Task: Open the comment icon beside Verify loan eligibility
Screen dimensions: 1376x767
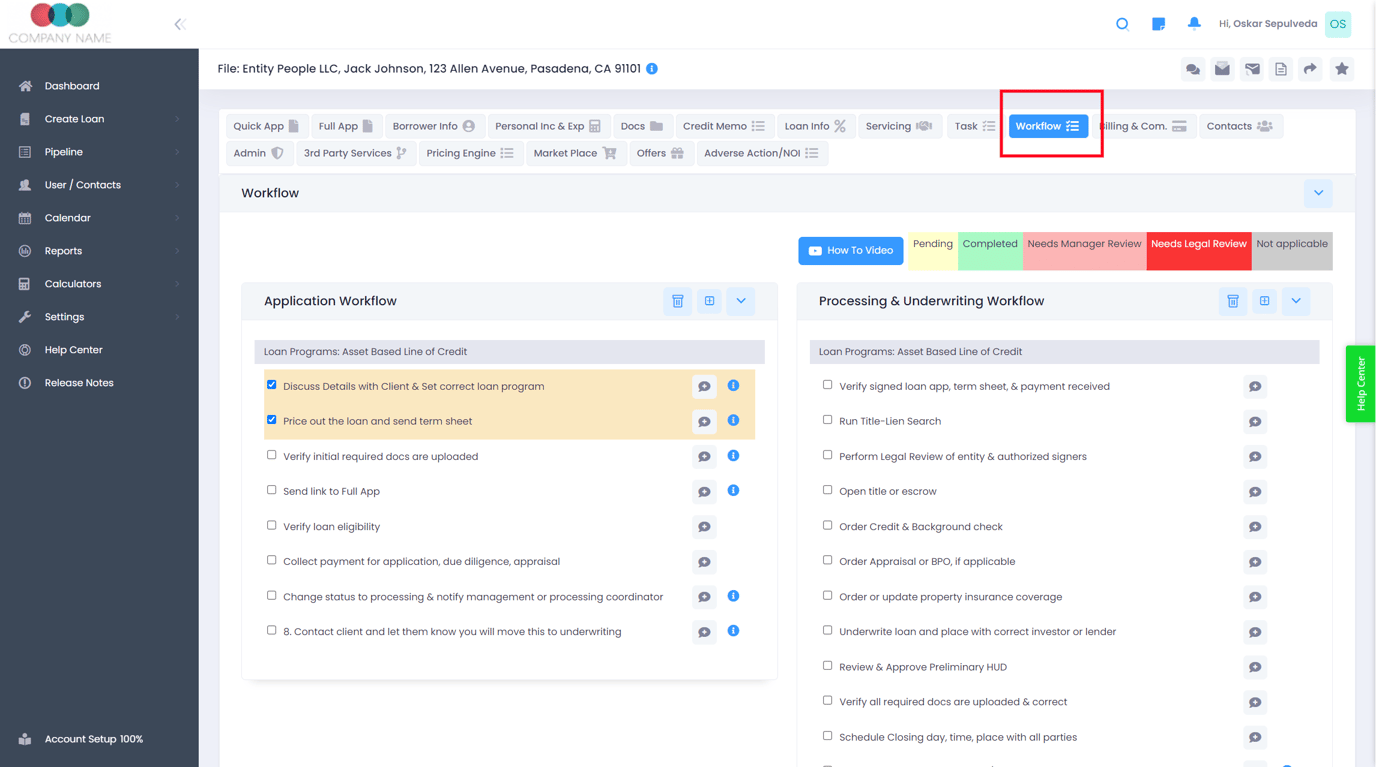Action: [704, 526]
